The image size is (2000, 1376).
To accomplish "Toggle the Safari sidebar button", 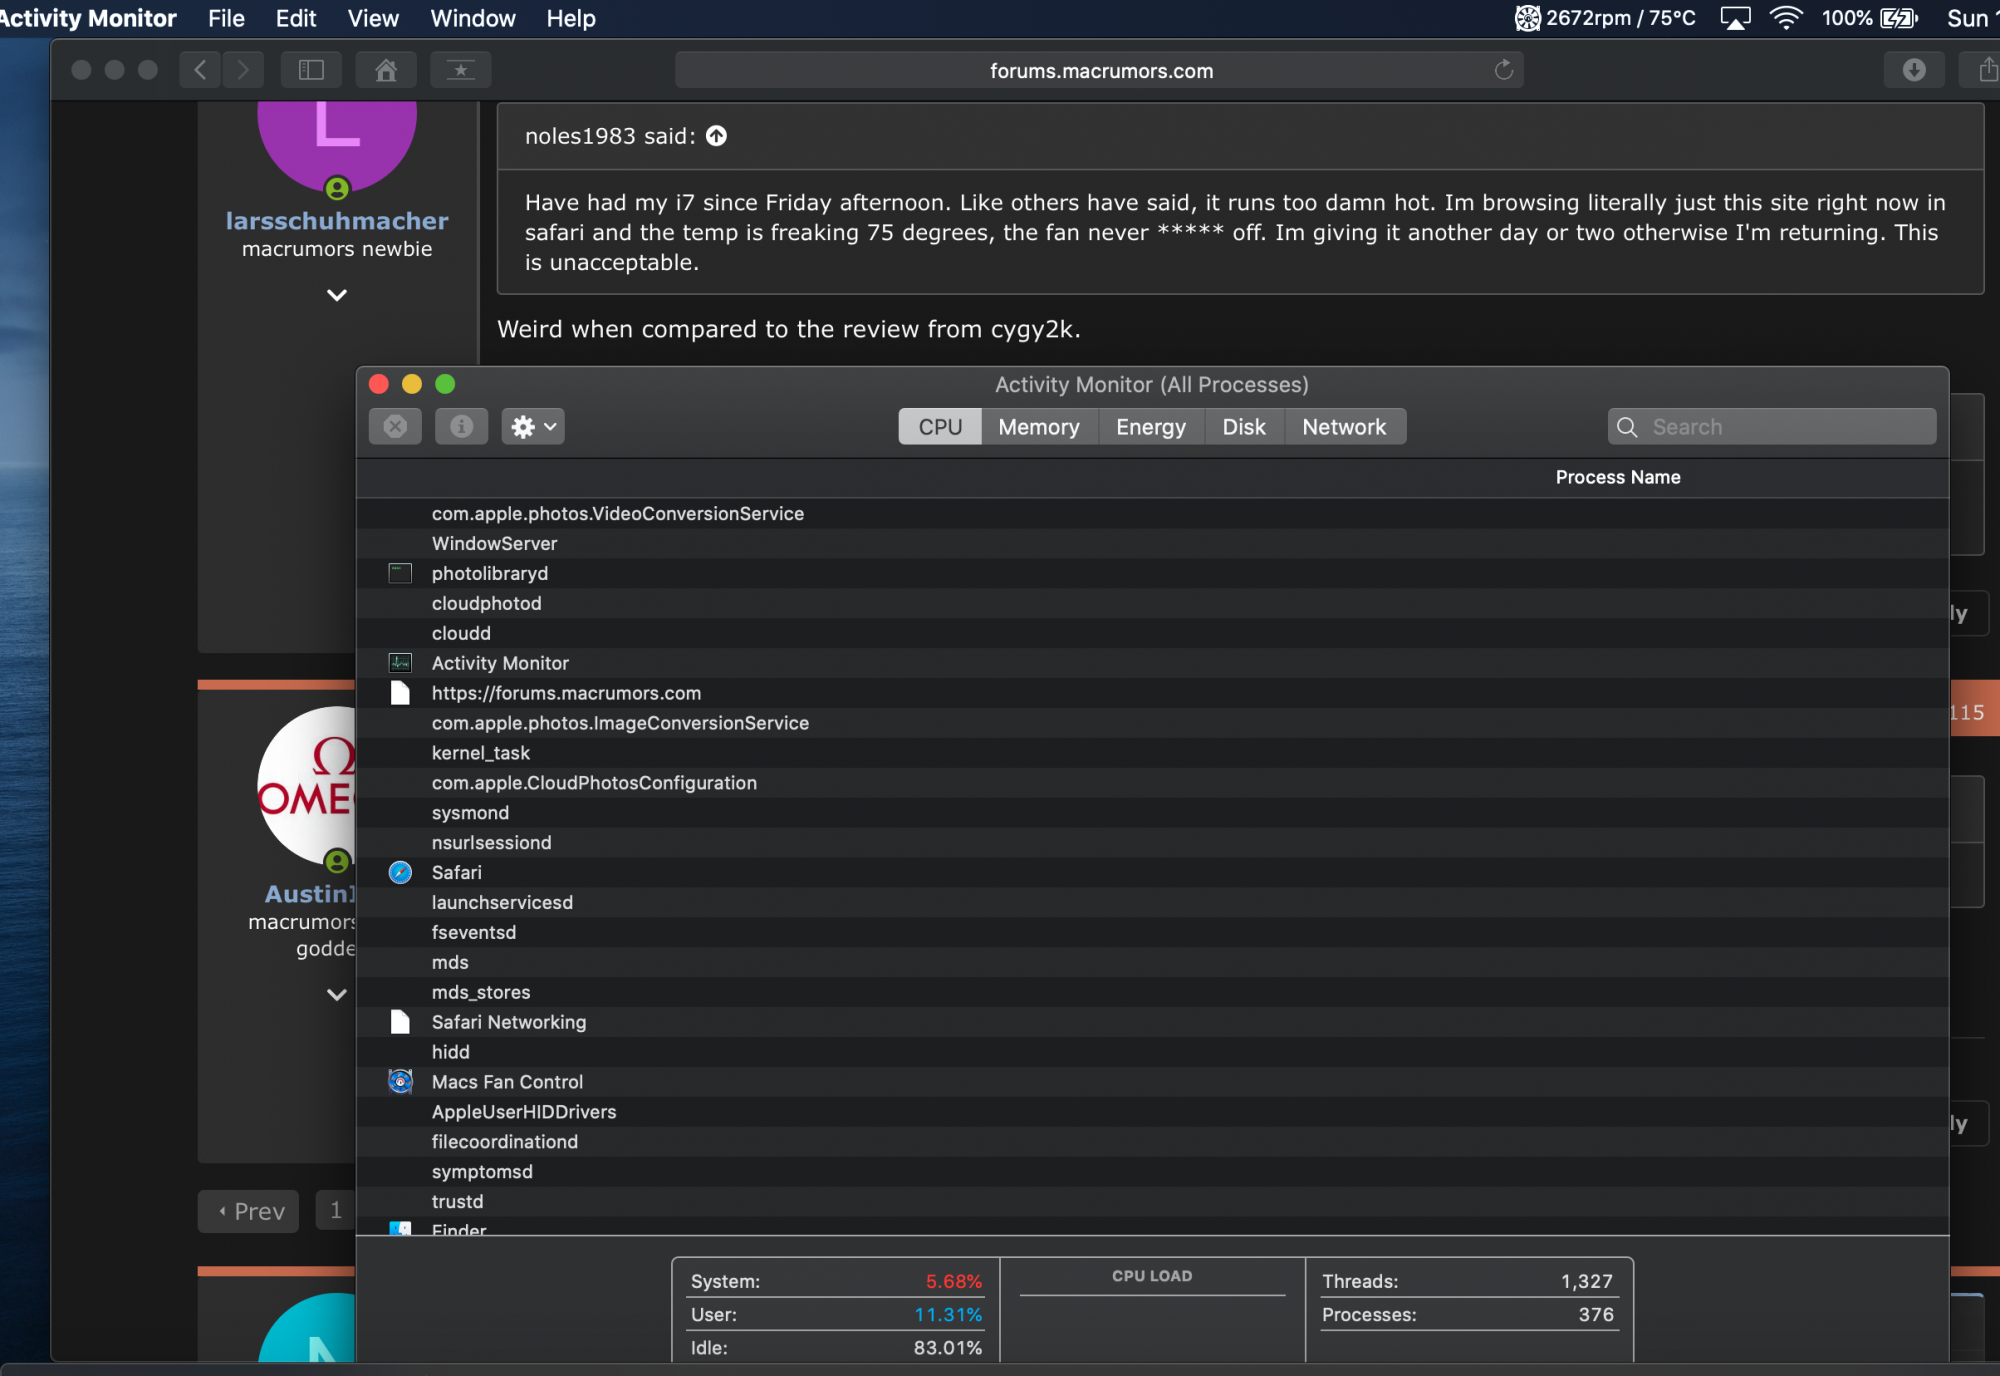I will click(x=311, y=70).
